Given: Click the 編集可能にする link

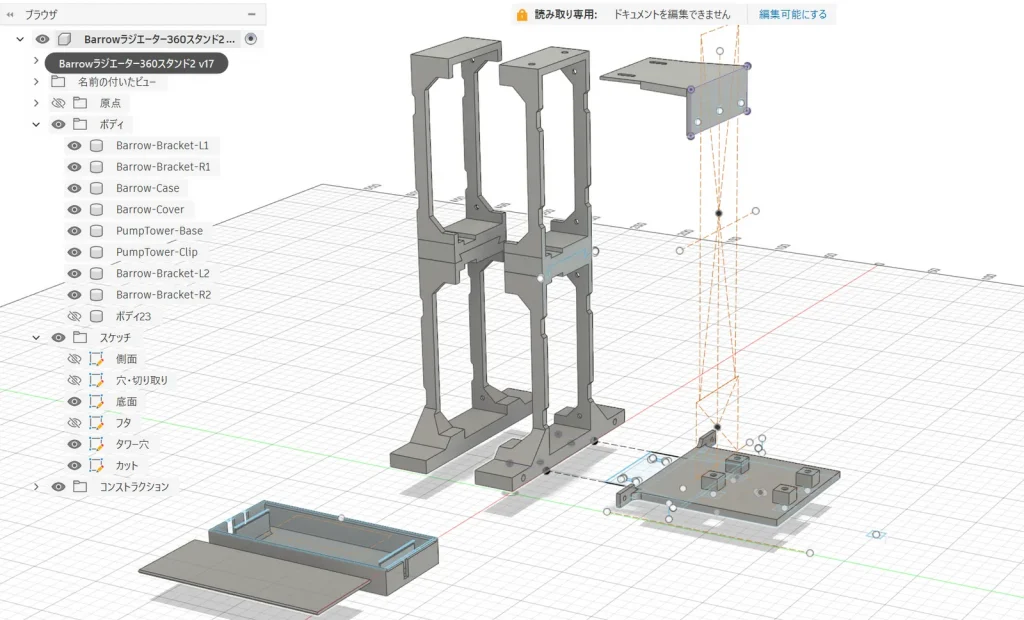Looking at the screenshot, I should tap(792, 15).
